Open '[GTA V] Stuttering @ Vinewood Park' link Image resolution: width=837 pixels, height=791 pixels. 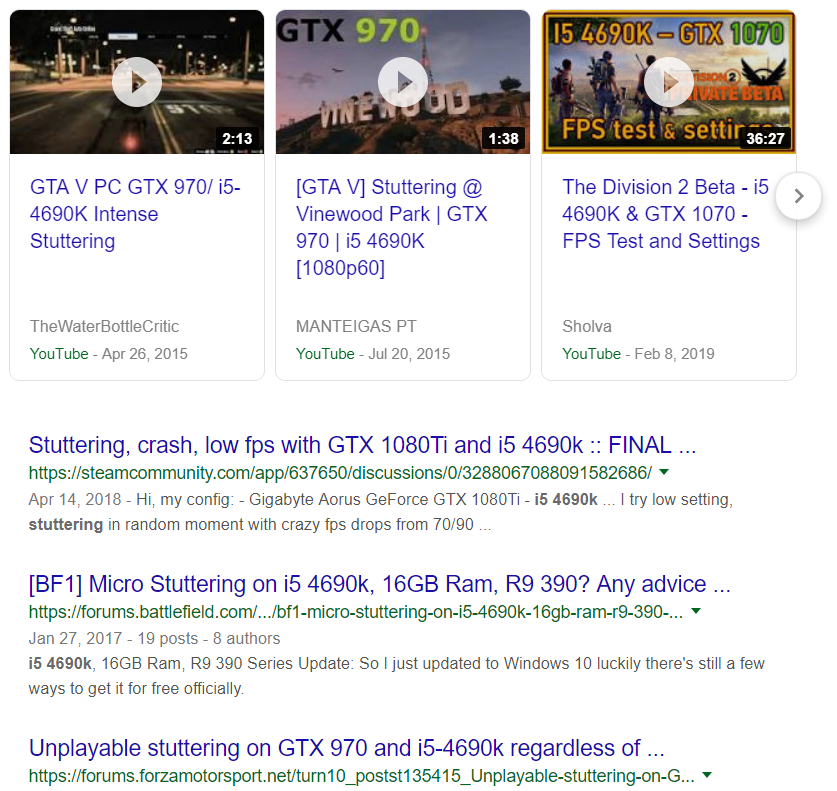[x=392, y=227]
